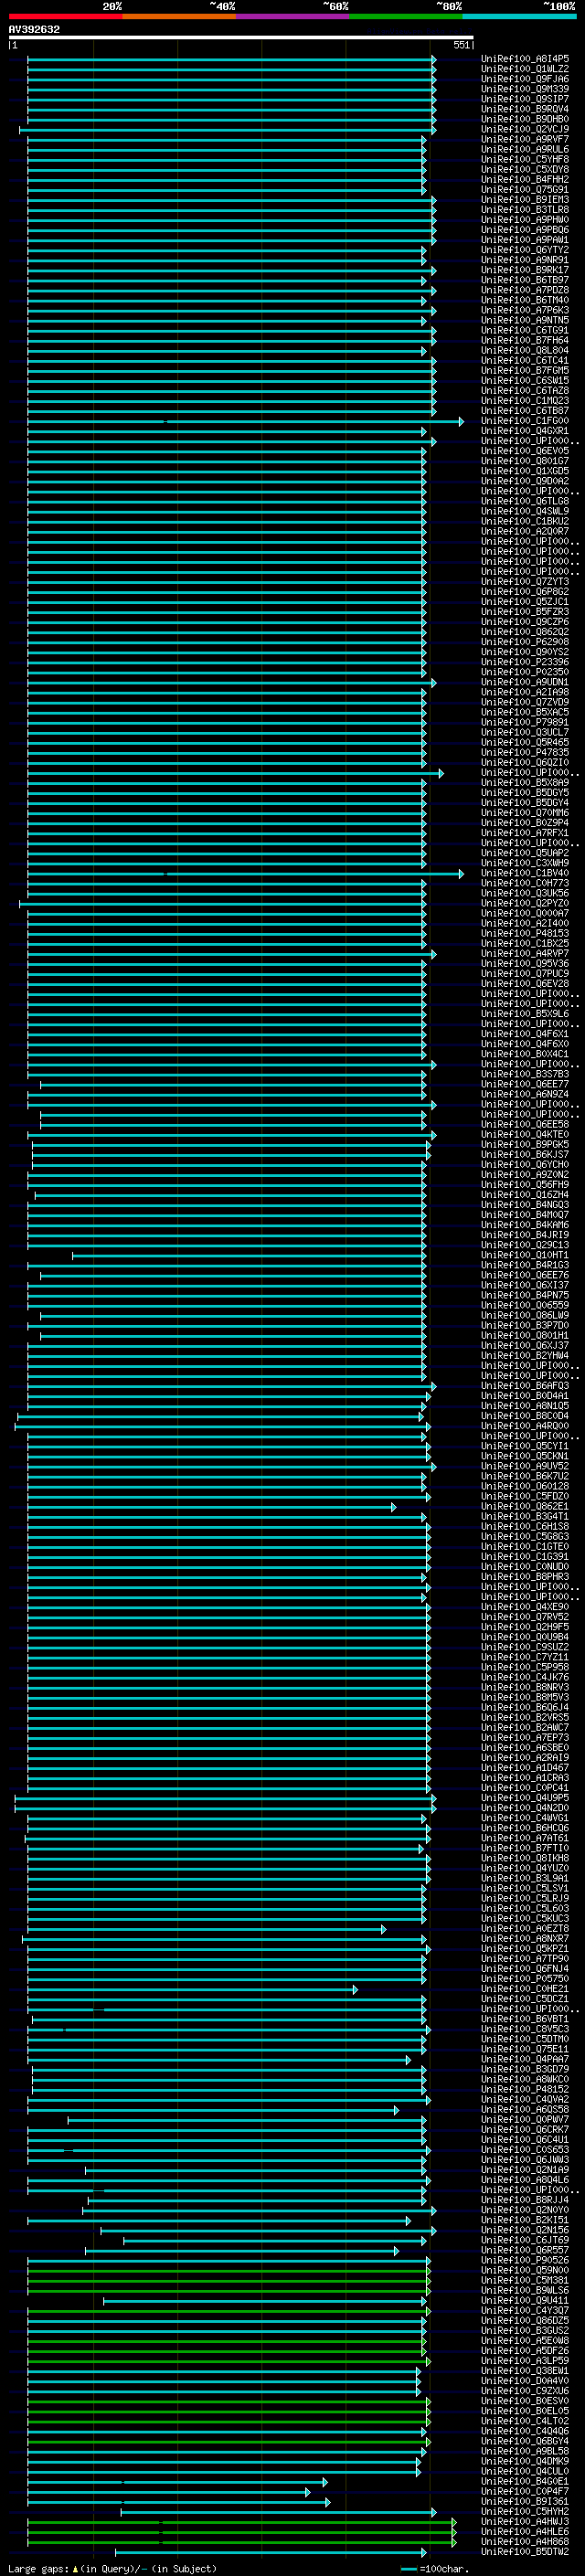Select label UniRef100_C7YZ11

click(x=525, y=1658)
